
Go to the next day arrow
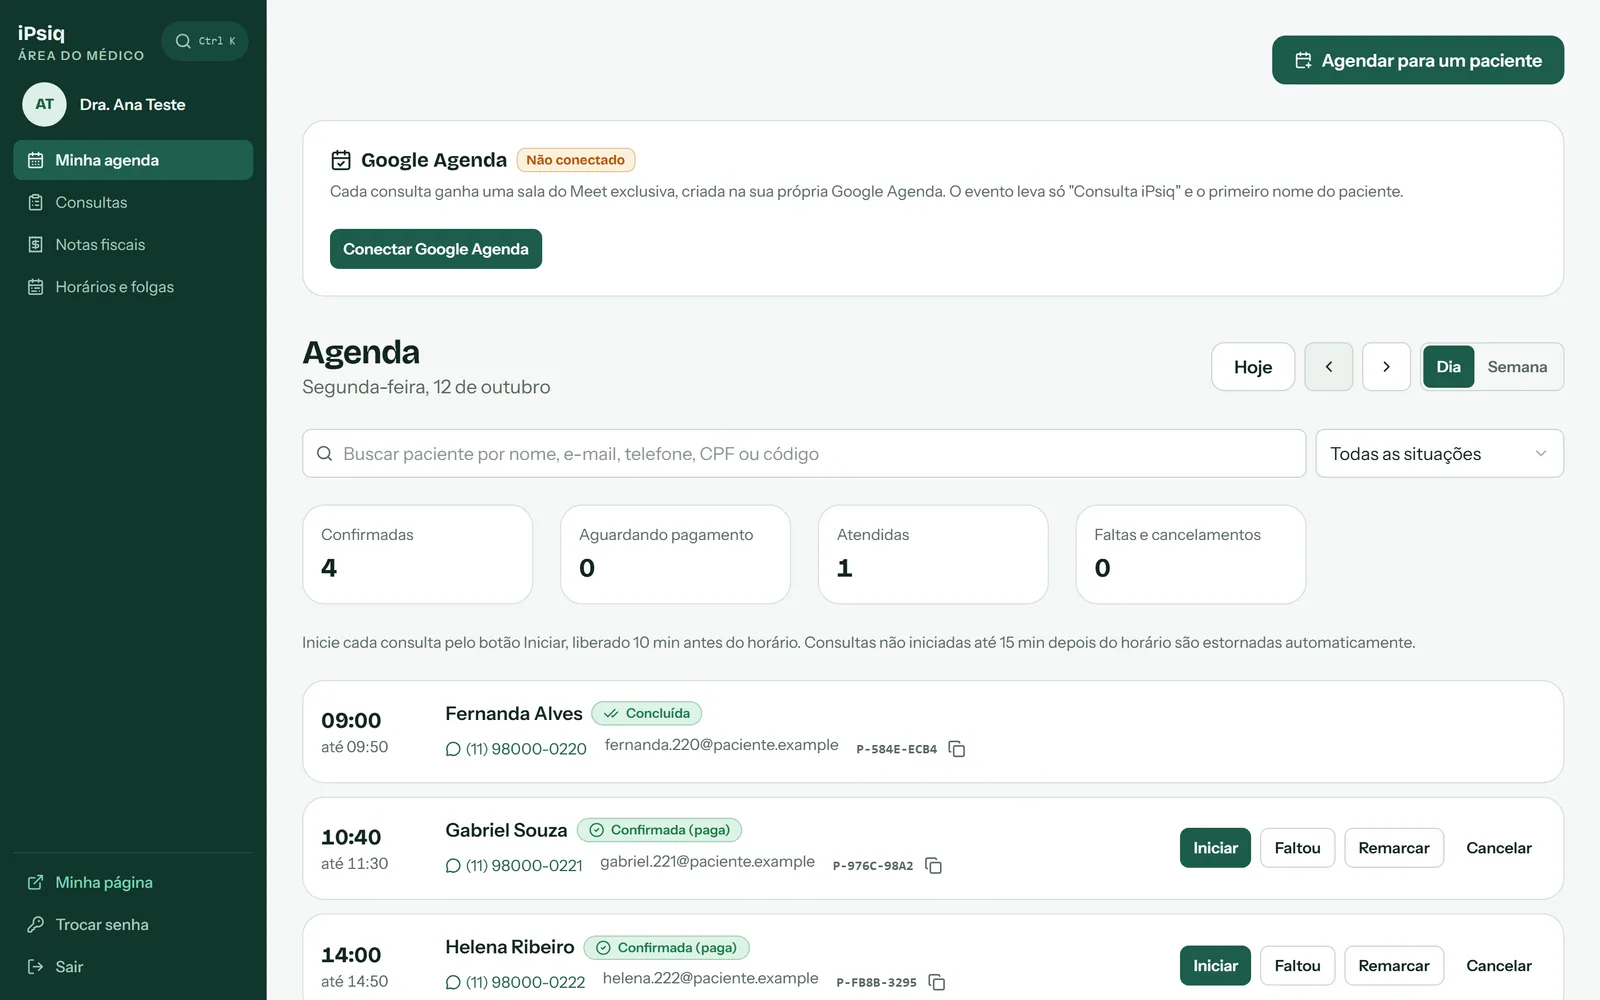(1387, 367)
